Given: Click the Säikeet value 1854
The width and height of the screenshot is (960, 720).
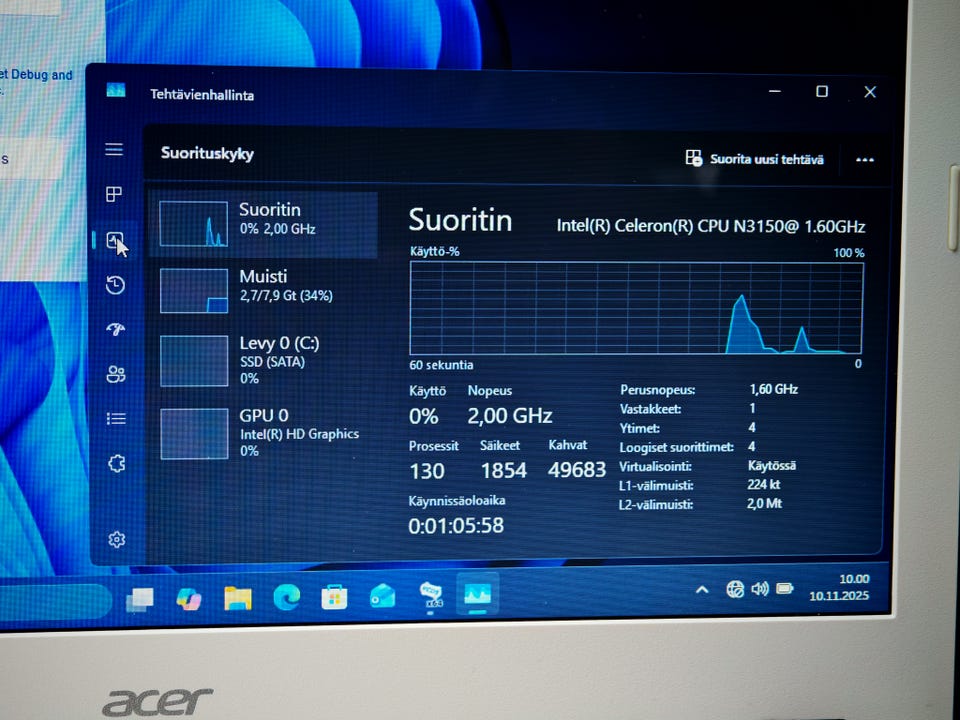Looking at the screenshot, I should 503,470.
